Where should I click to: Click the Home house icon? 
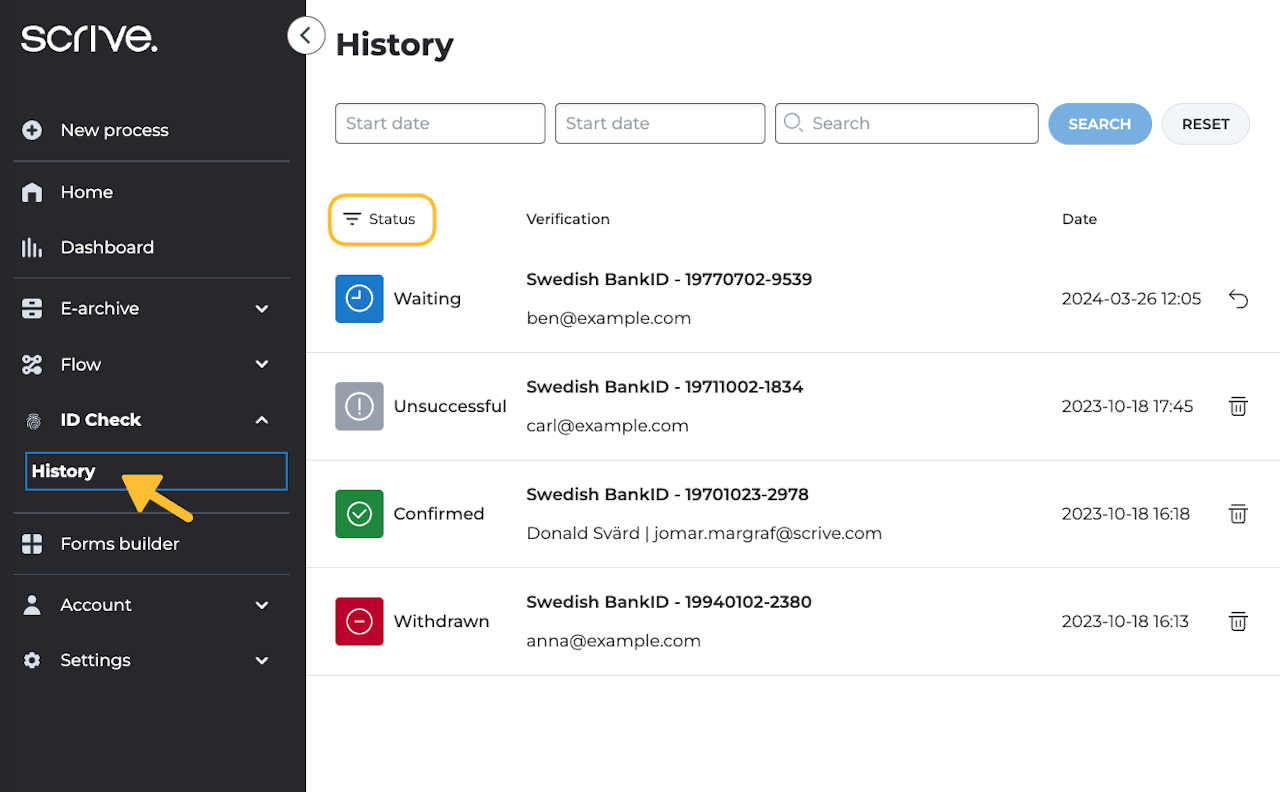[x=32, y=192]
